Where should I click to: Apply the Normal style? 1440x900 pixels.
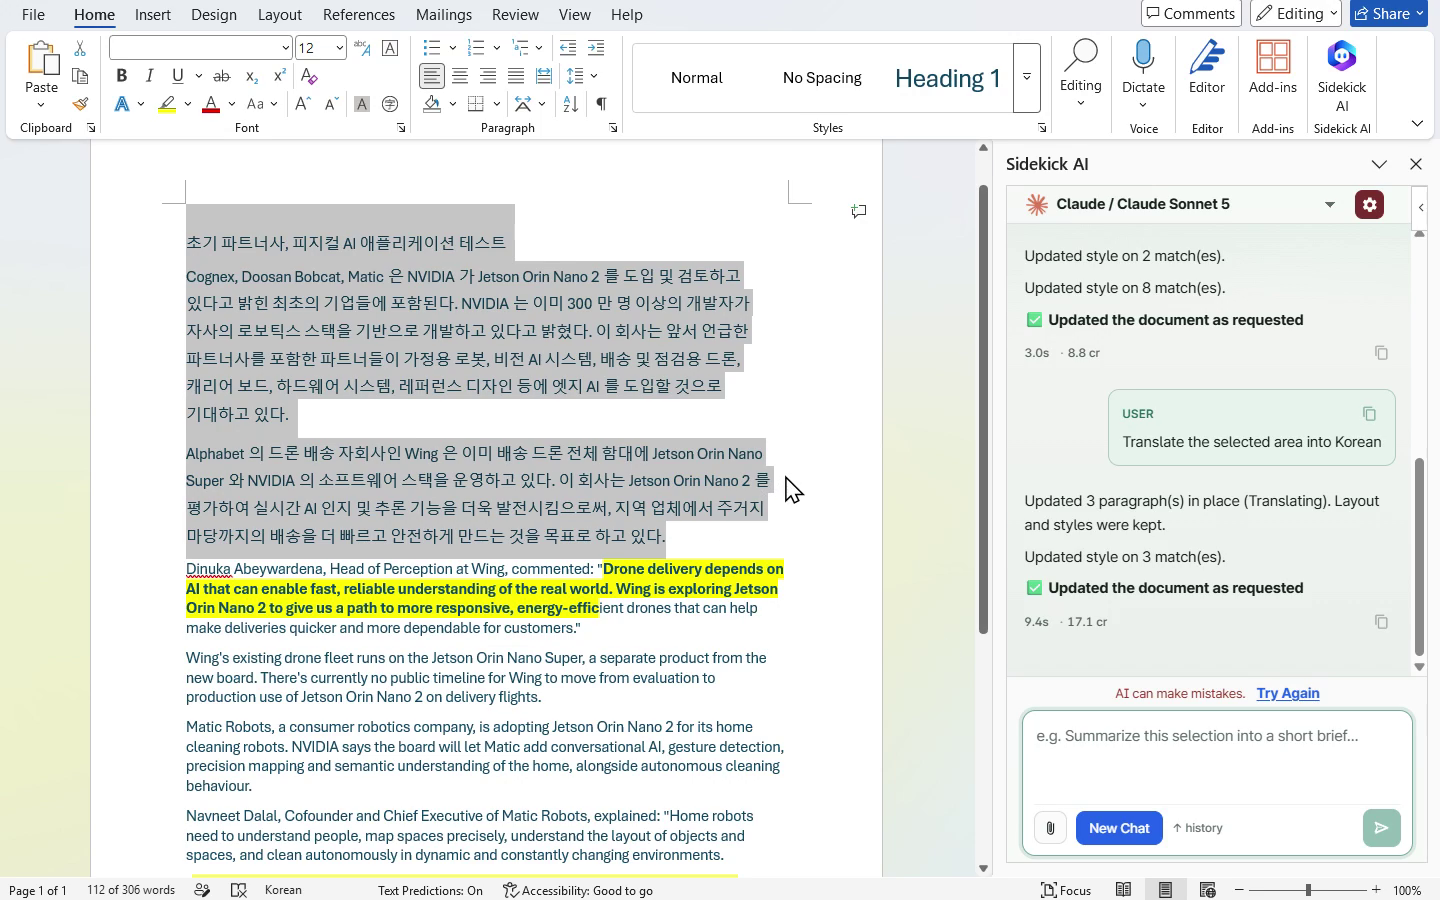point(697,78)
